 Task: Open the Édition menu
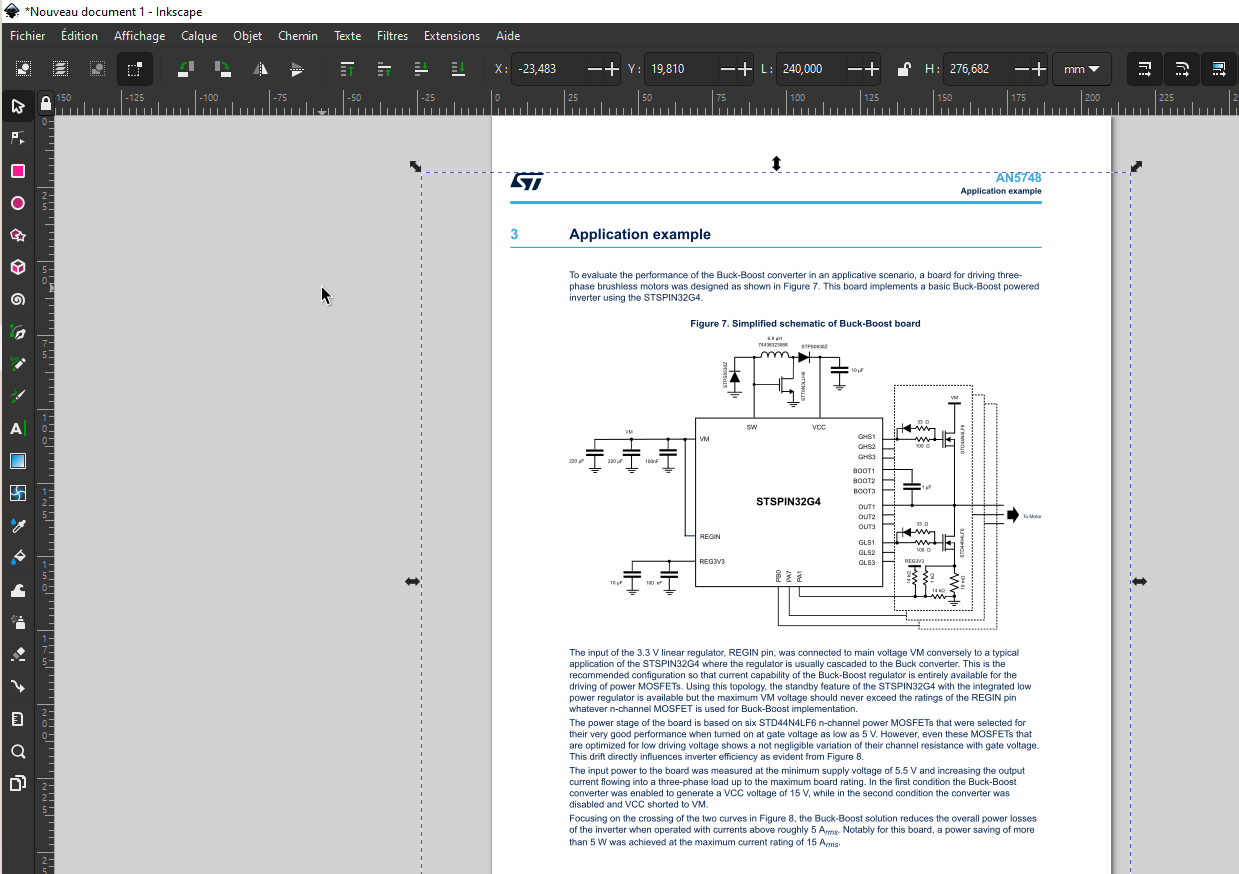[79, 36]
